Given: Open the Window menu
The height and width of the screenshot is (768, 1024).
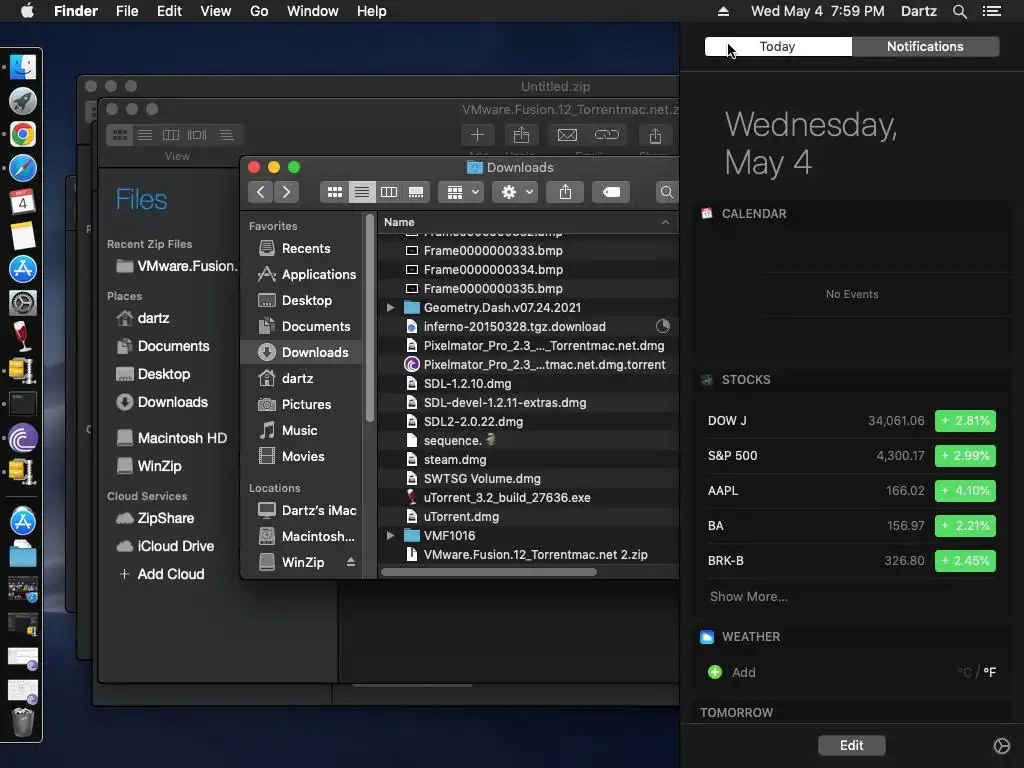Looking at the screenshot, I should coord(313,11).
